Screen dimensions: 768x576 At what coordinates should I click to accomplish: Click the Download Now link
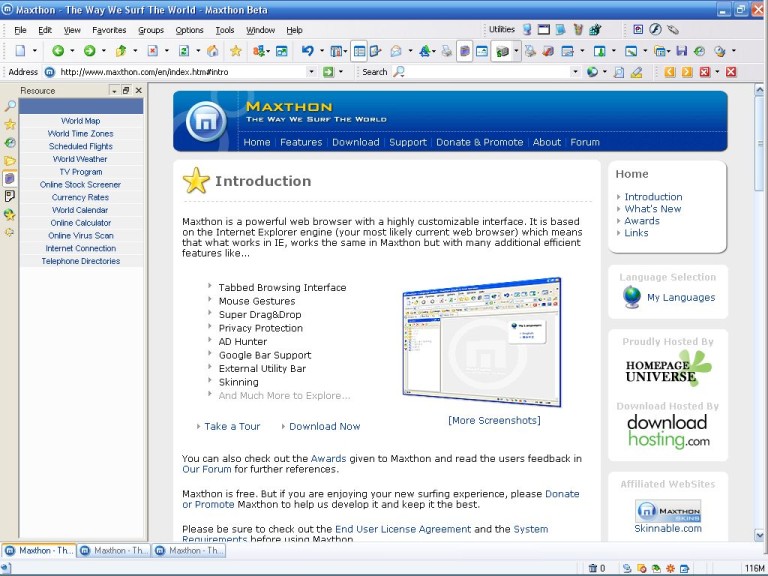pyautogui.click(x=324, y=426)
